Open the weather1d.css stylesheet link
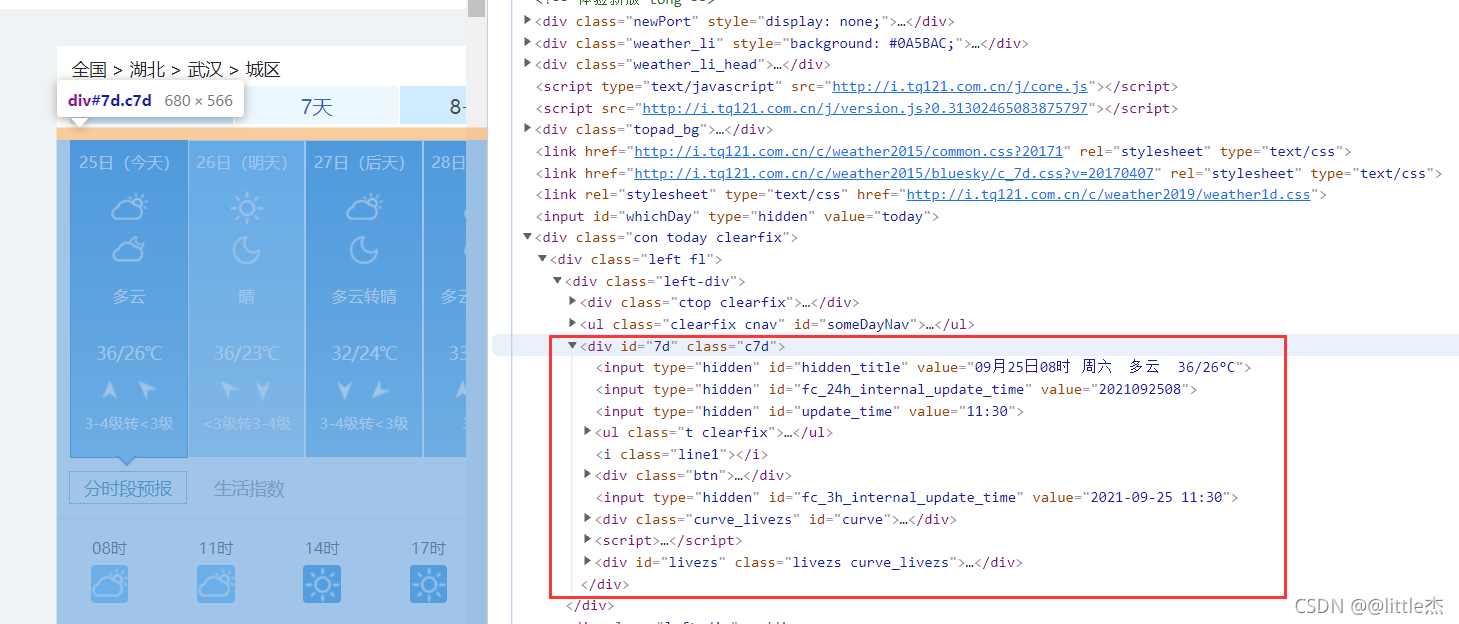 1108,195
